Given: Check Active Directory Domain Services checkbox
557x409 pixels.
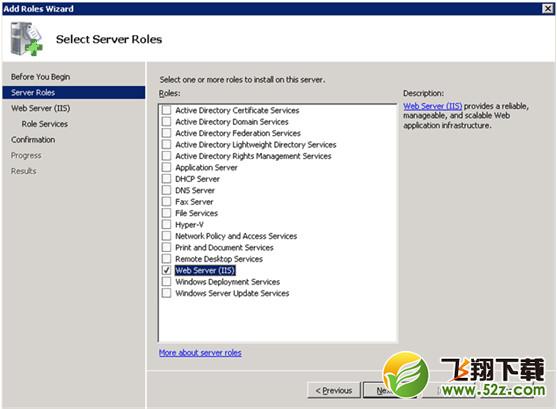Looking at the screenshot, I should [x=166, y=122].
